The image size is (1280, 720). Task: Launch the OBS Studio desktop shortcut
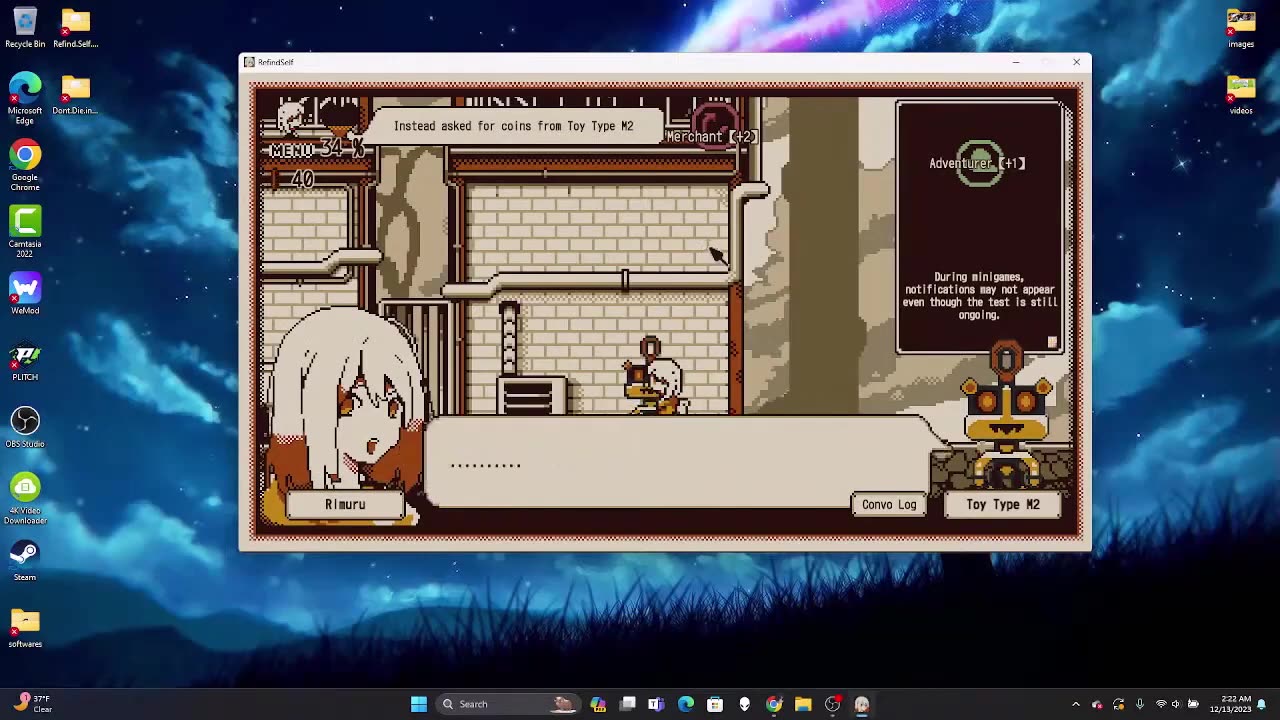[x=25, y=428]
